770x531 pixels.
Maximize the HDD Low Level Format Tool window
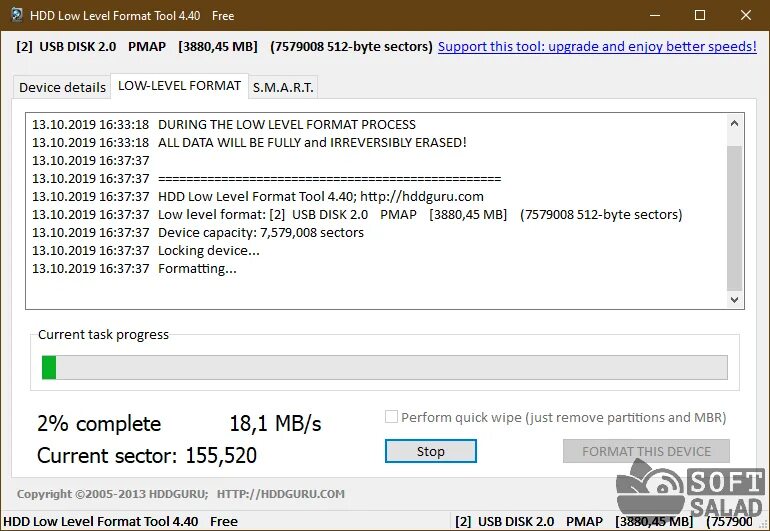tap(700, 15)
